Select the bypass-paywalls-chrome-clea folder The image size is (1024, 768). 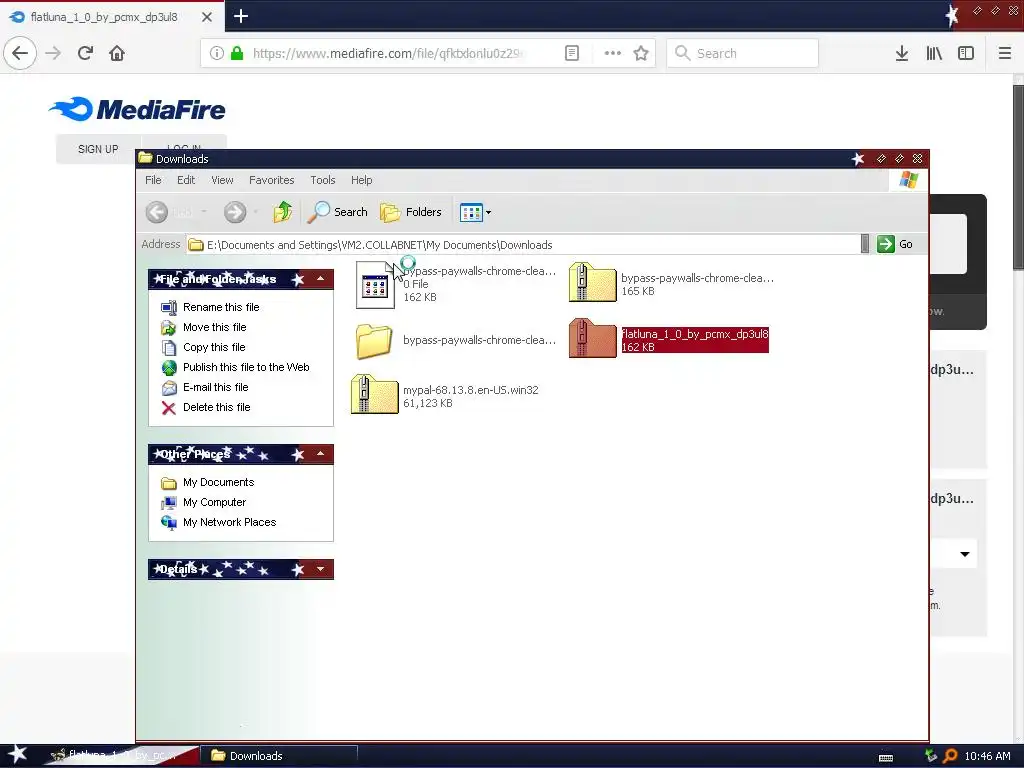[x=455, y=340]
